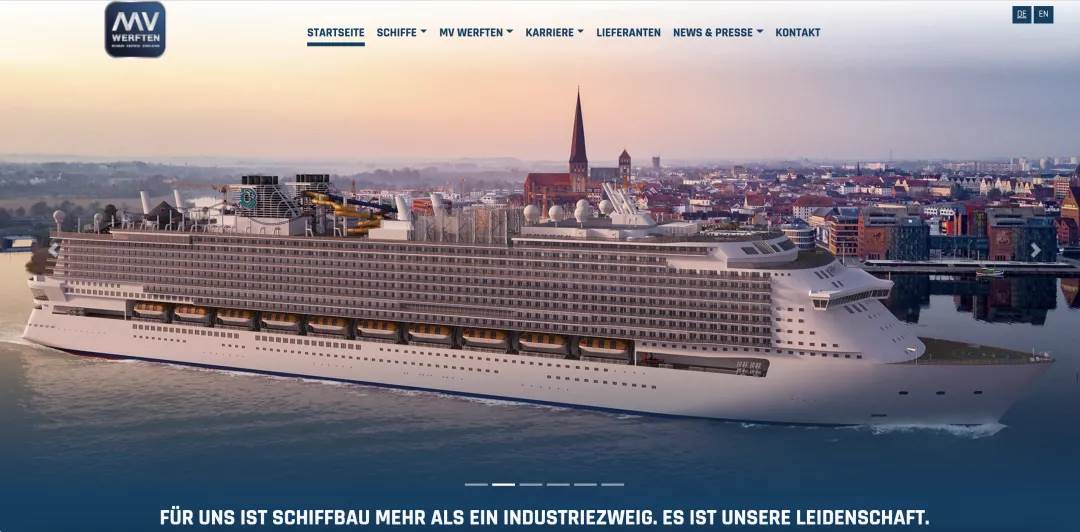Click the Schiffbau Leidenschaft headline text
The image size is (1080, 532).
point(544,517)
